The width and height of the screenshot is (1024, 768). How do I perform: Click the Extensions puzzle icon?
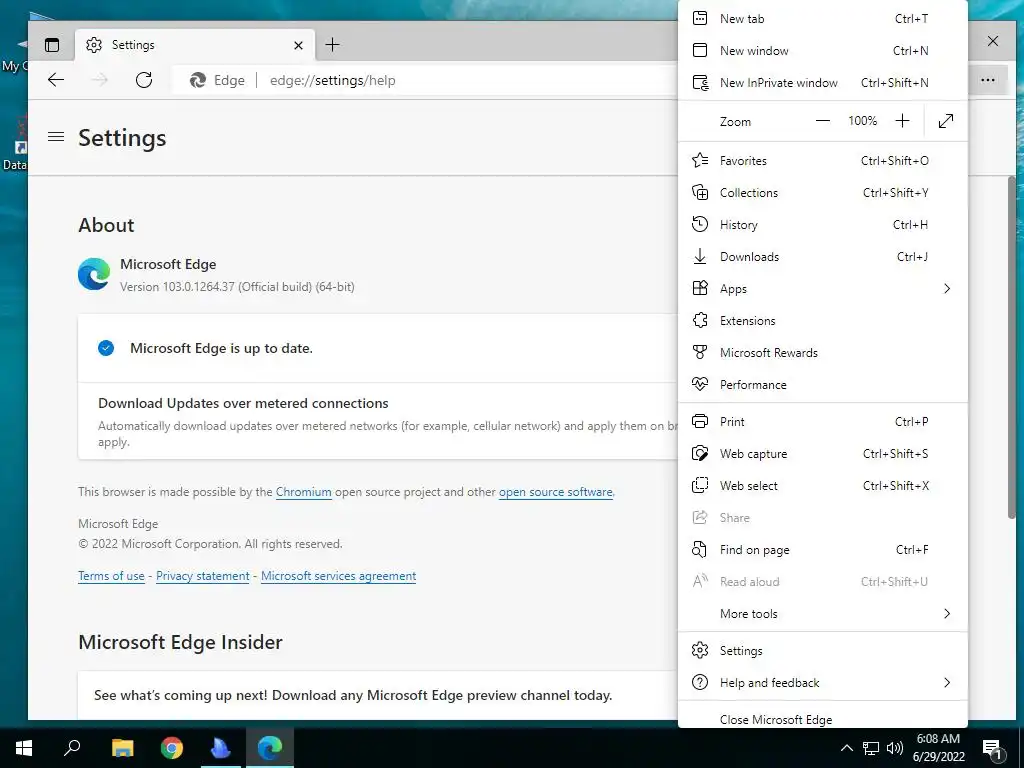(700, 320)
